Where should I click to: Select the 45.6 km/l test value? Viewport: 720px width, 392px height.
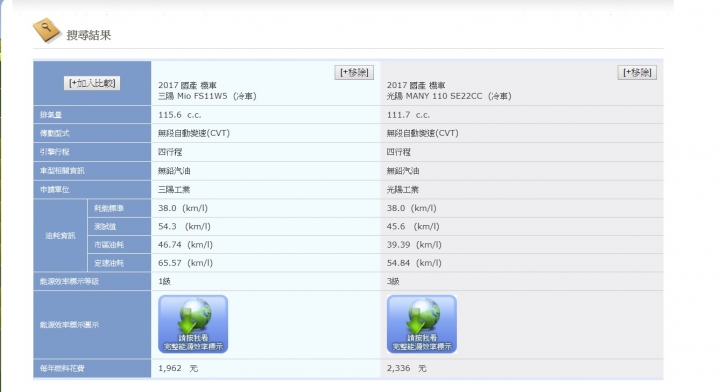coord(413,226)
